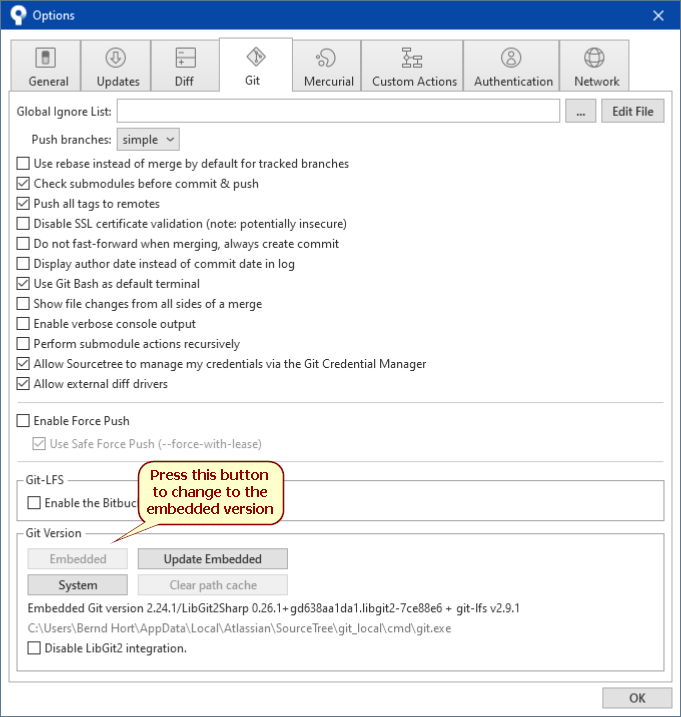Click the Global Ignore List text field
Screen dimensions: 681x717
[338, 111]
